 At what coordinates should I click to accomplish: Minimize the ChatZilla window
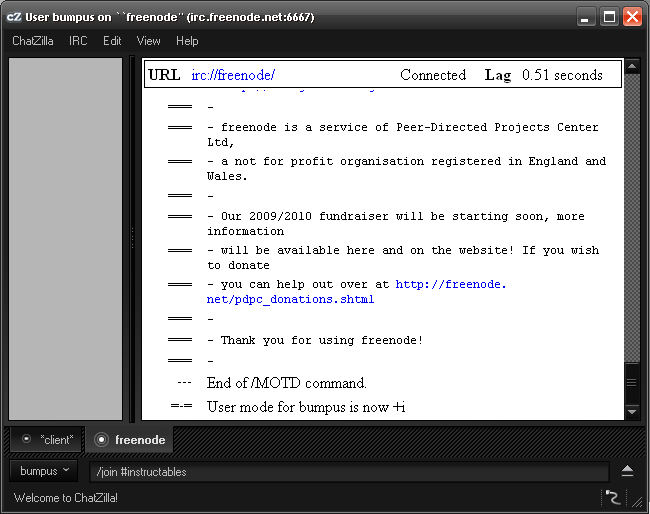coord(585,17)
